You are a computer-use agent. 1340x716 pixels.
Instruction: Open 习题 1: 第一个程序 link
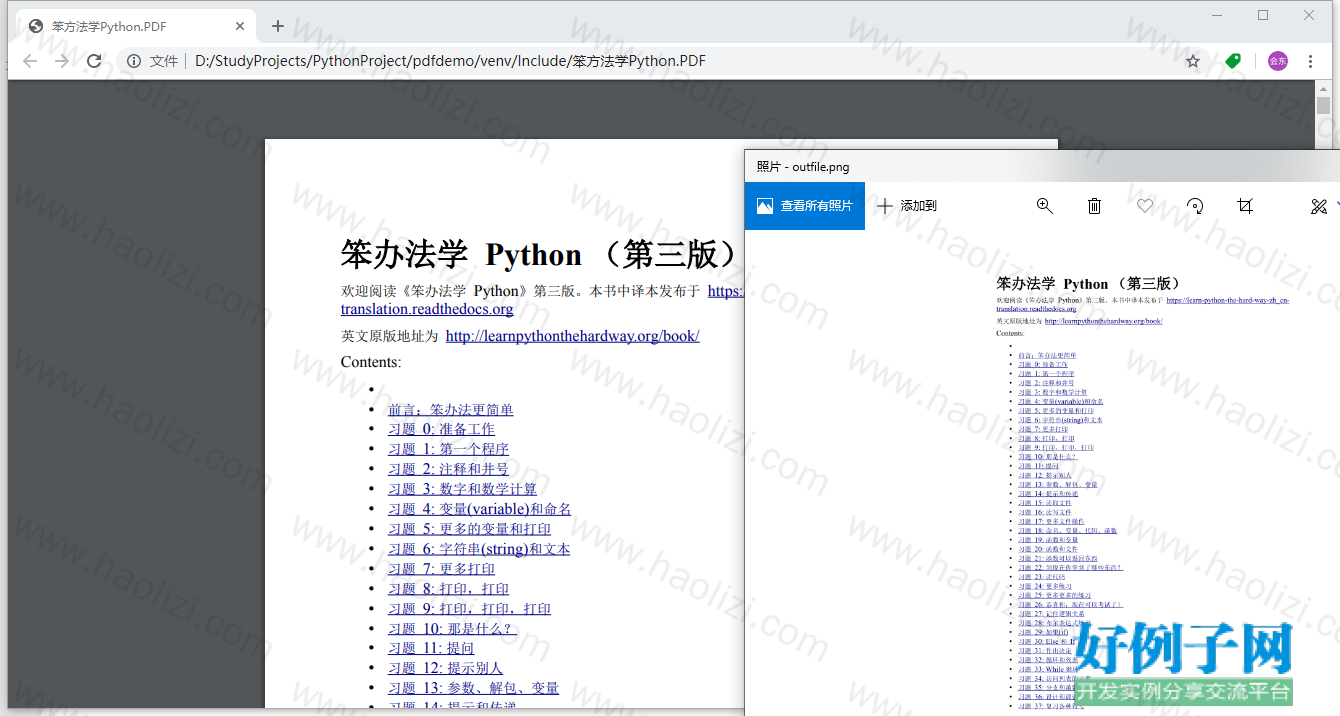[448, 449]
